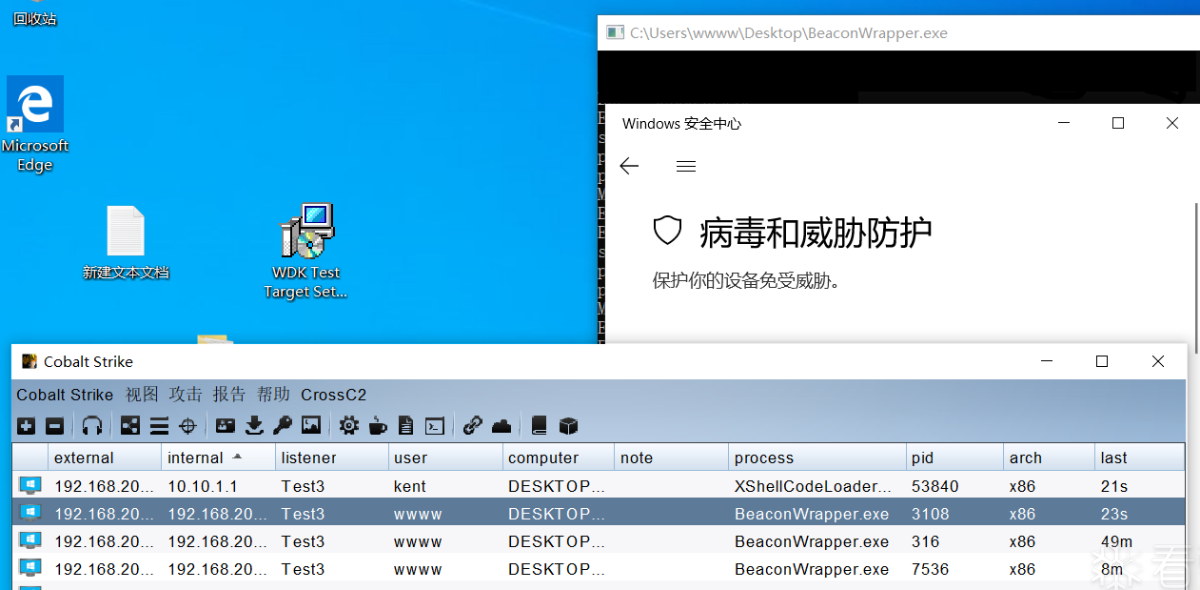Sort sessions by the note column header
The width and height of the screenshot is (1200, 590).
tap(671, 458)
